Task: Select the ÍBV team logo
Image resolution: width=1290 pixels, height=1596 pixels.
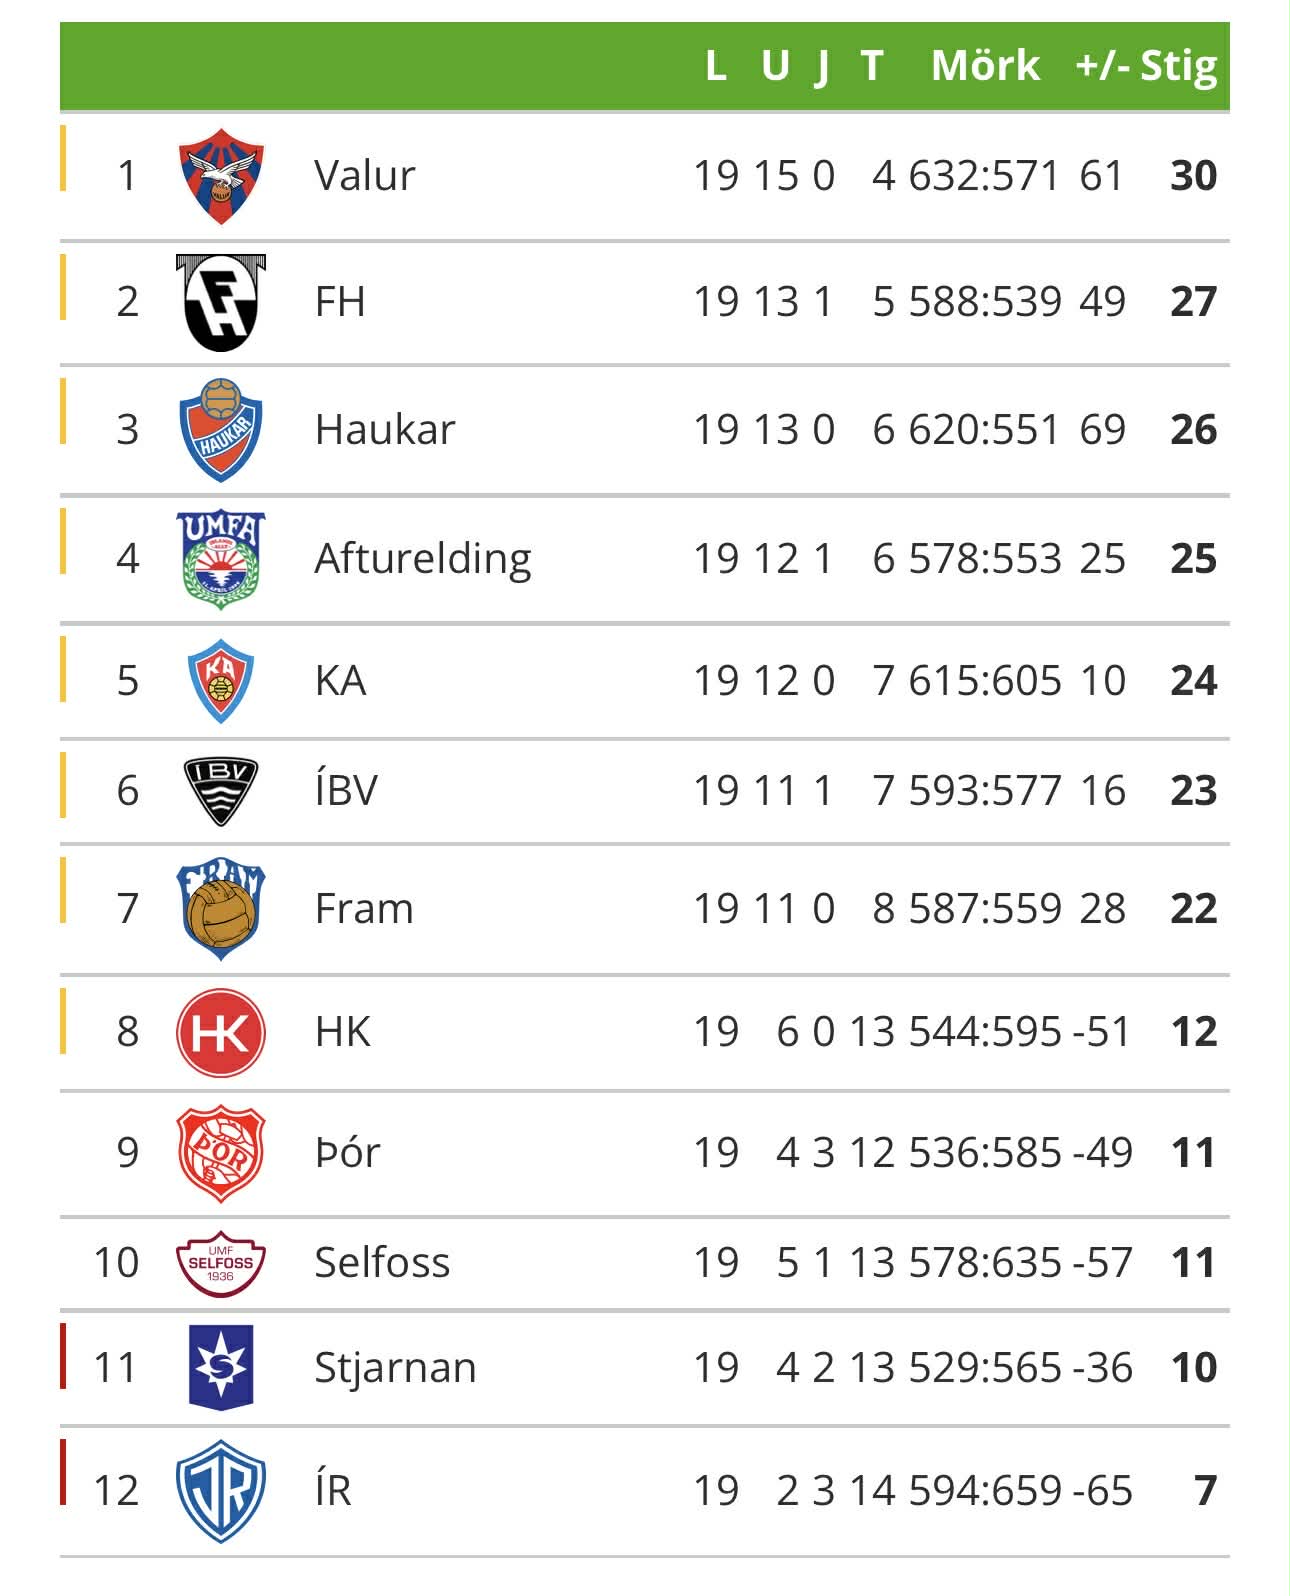Action: [220, 791]
